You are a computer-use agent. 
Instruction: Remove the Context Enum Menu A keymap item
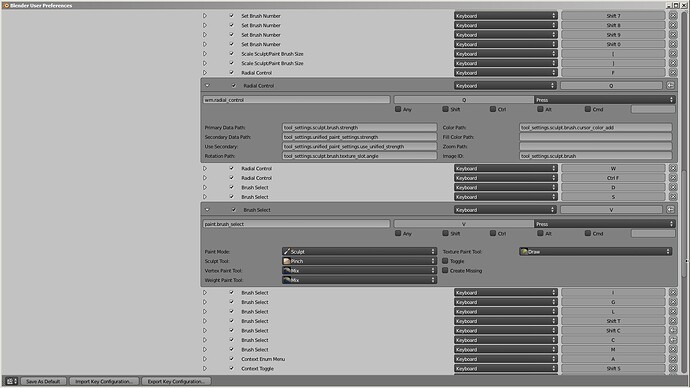[x=673, y=359]
